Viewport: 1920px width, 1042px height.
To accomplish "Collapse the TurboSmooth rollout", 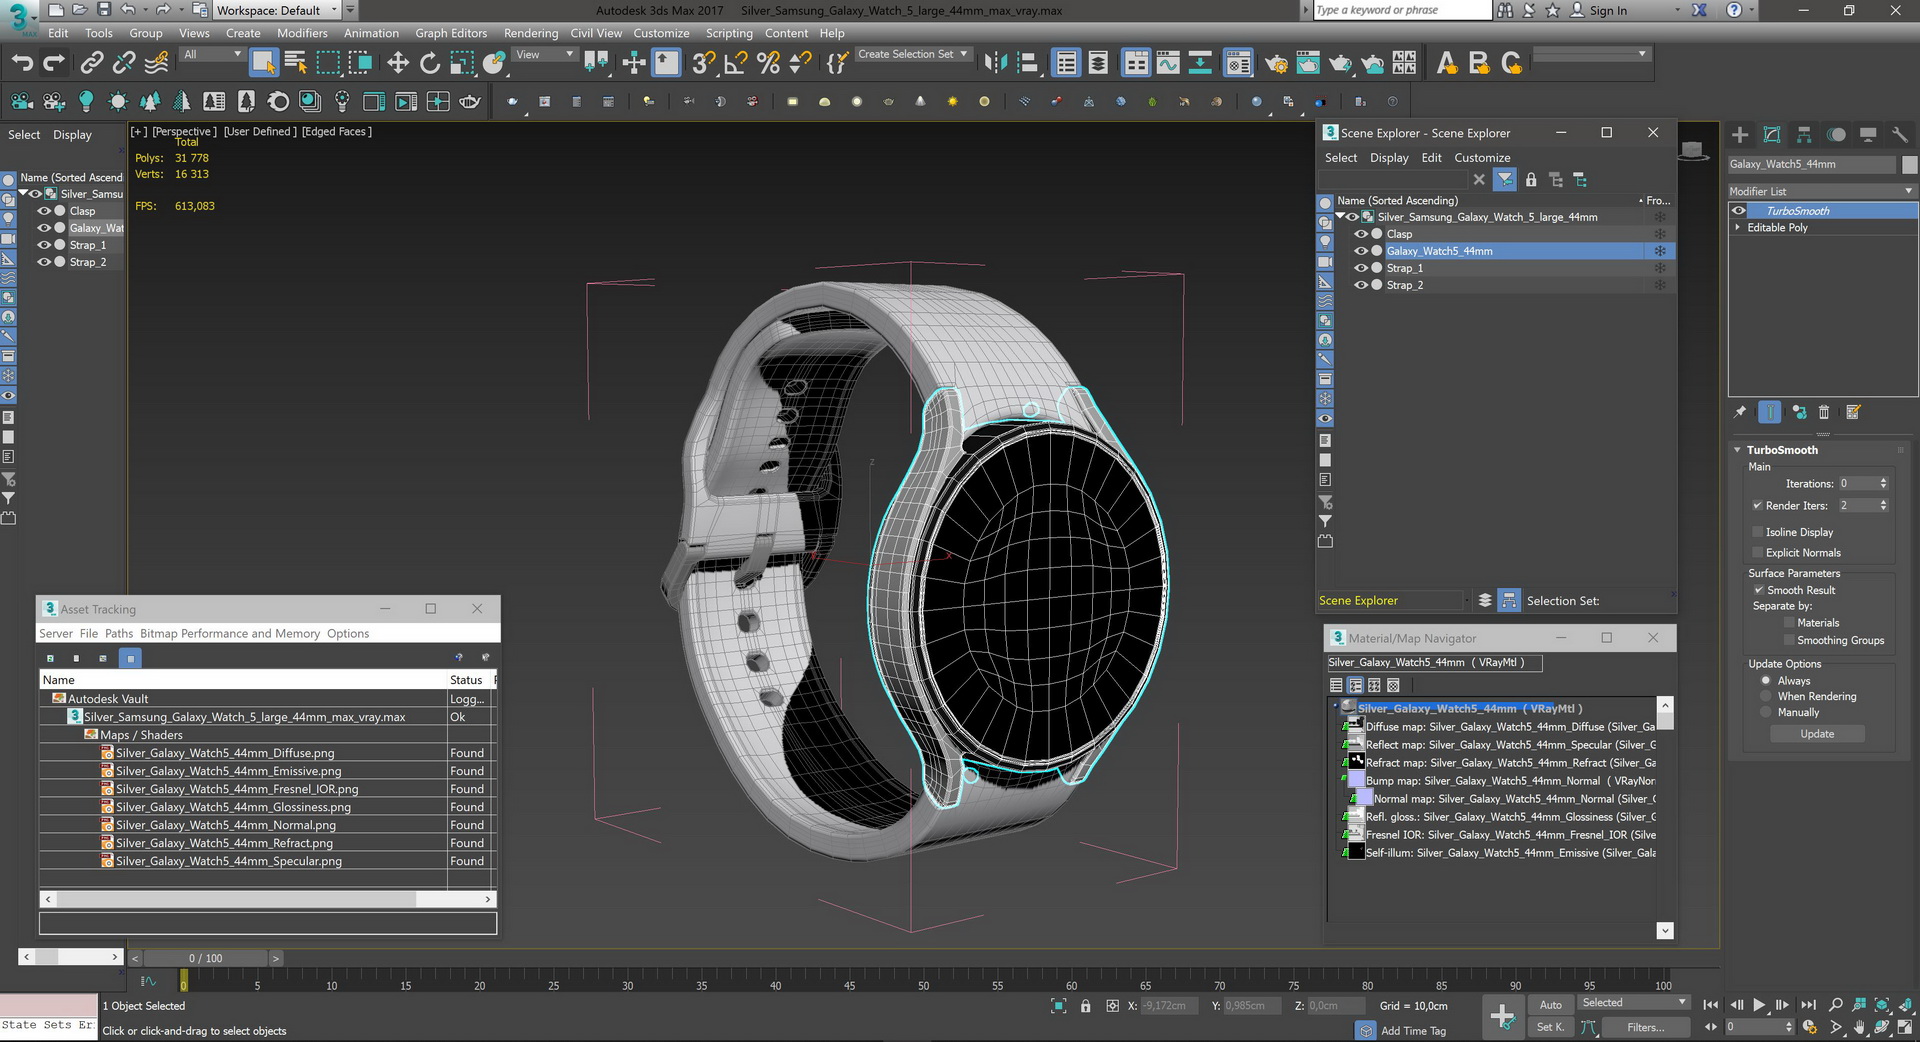I will tap(1738, 450).
